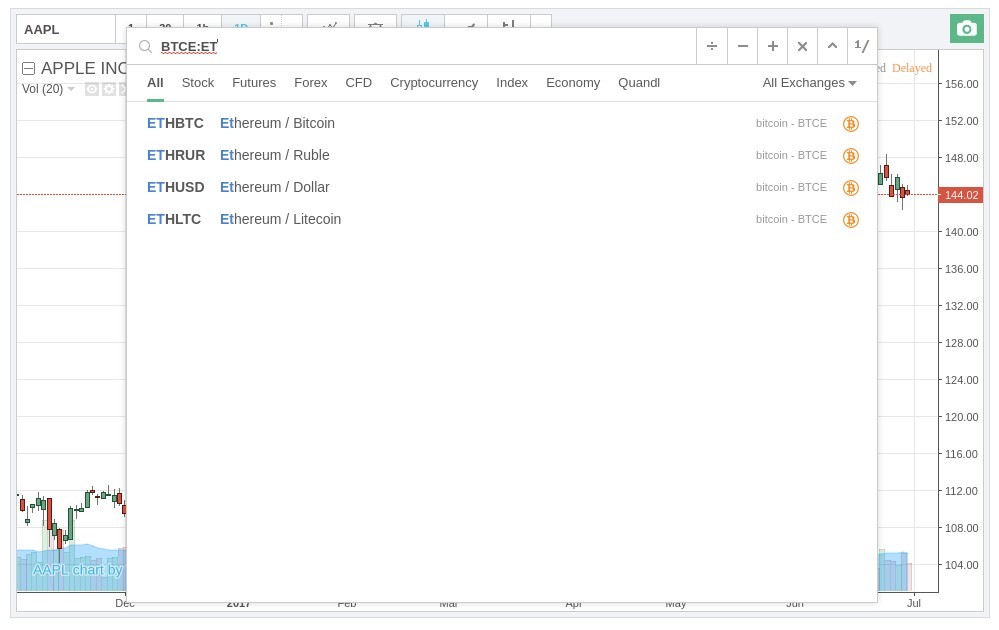Screen dimensions: 999x630
Task: Switch to the Forex tab
Action: 310,83
